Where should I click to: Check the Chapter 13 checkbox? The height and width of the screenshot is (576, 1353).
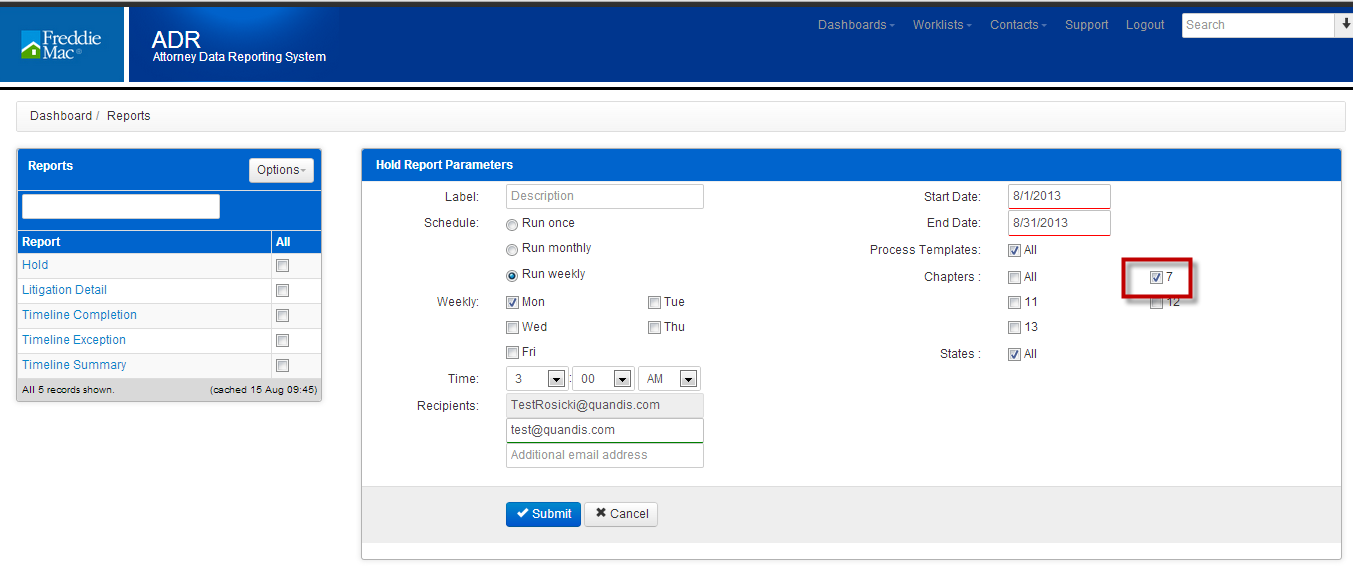[x=1015, y=327]
